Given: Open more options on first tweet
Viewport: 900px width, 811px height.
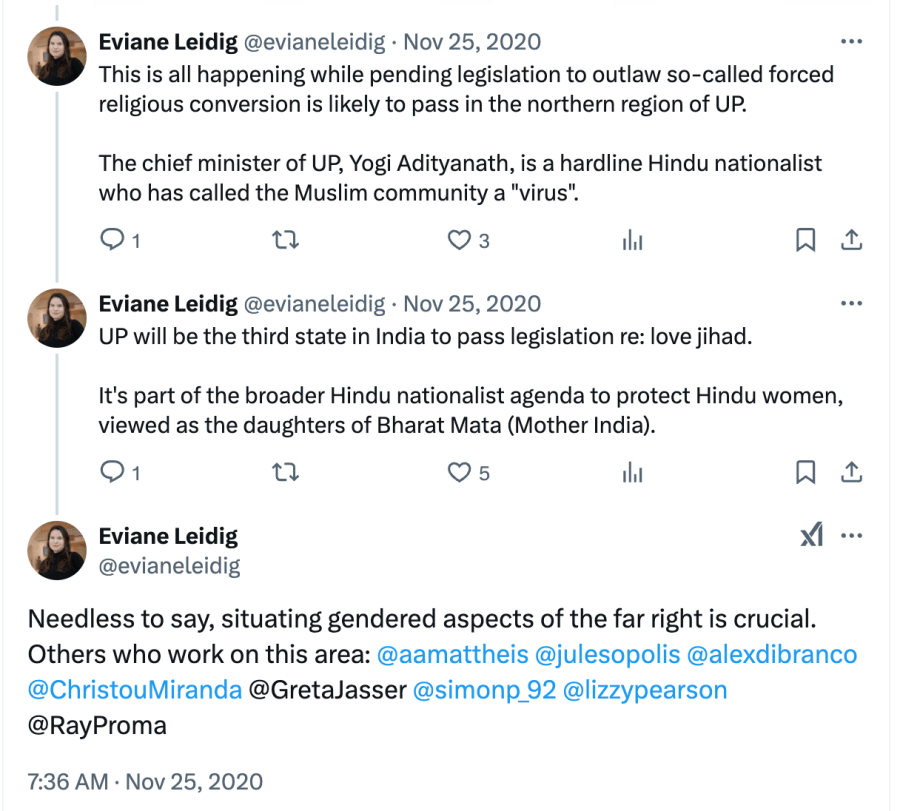Looking at the screenshot, I should tap(851, 42).
